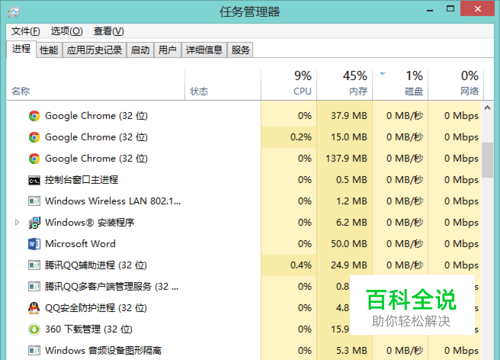The image size is (500, 360).
Task: Sort by the 9% CPU column header
Action: point(289,84)
